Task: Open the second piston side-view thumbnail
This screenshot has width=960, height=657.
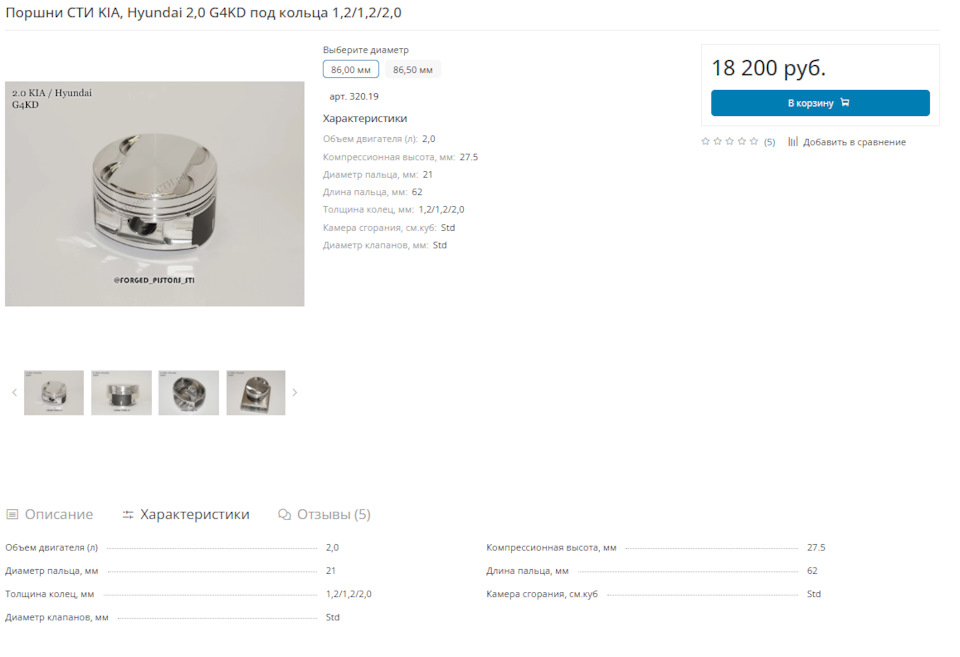Action: tap(121, 392)
